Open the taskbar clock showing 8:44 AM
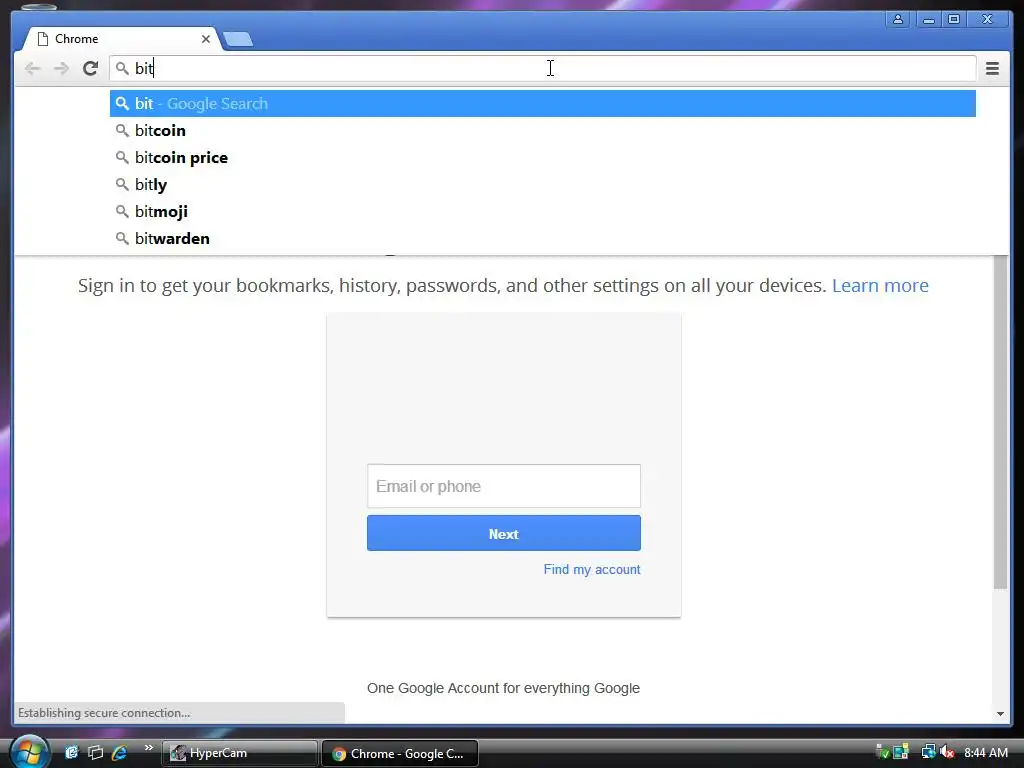This screenshot has height=768, width=1024. [x=985, y=753]
